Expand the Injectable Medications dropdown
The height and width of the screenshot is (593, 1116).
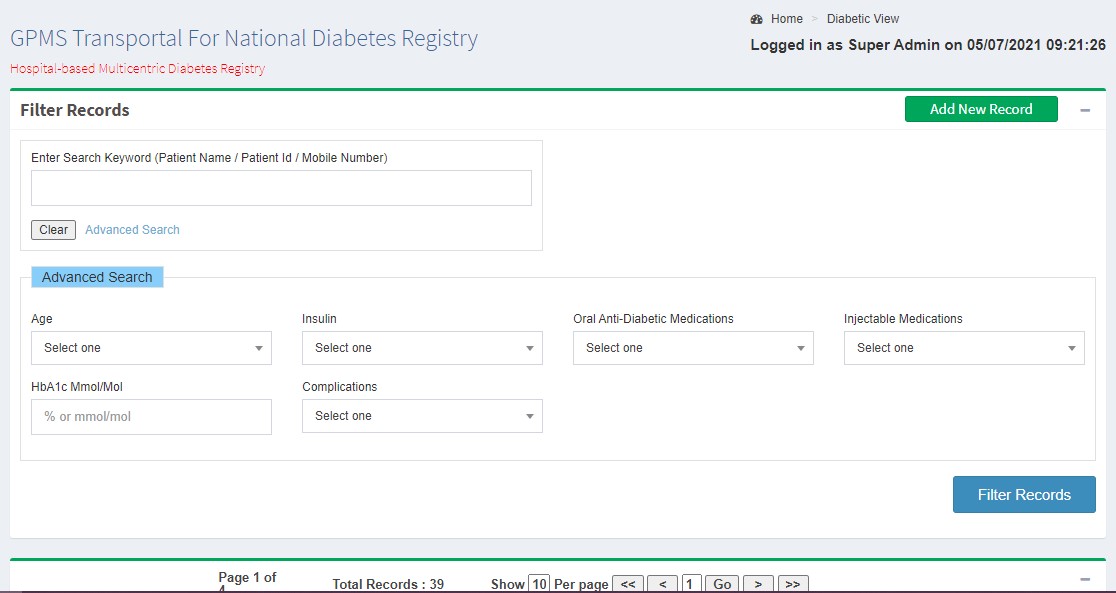(964, 348)
